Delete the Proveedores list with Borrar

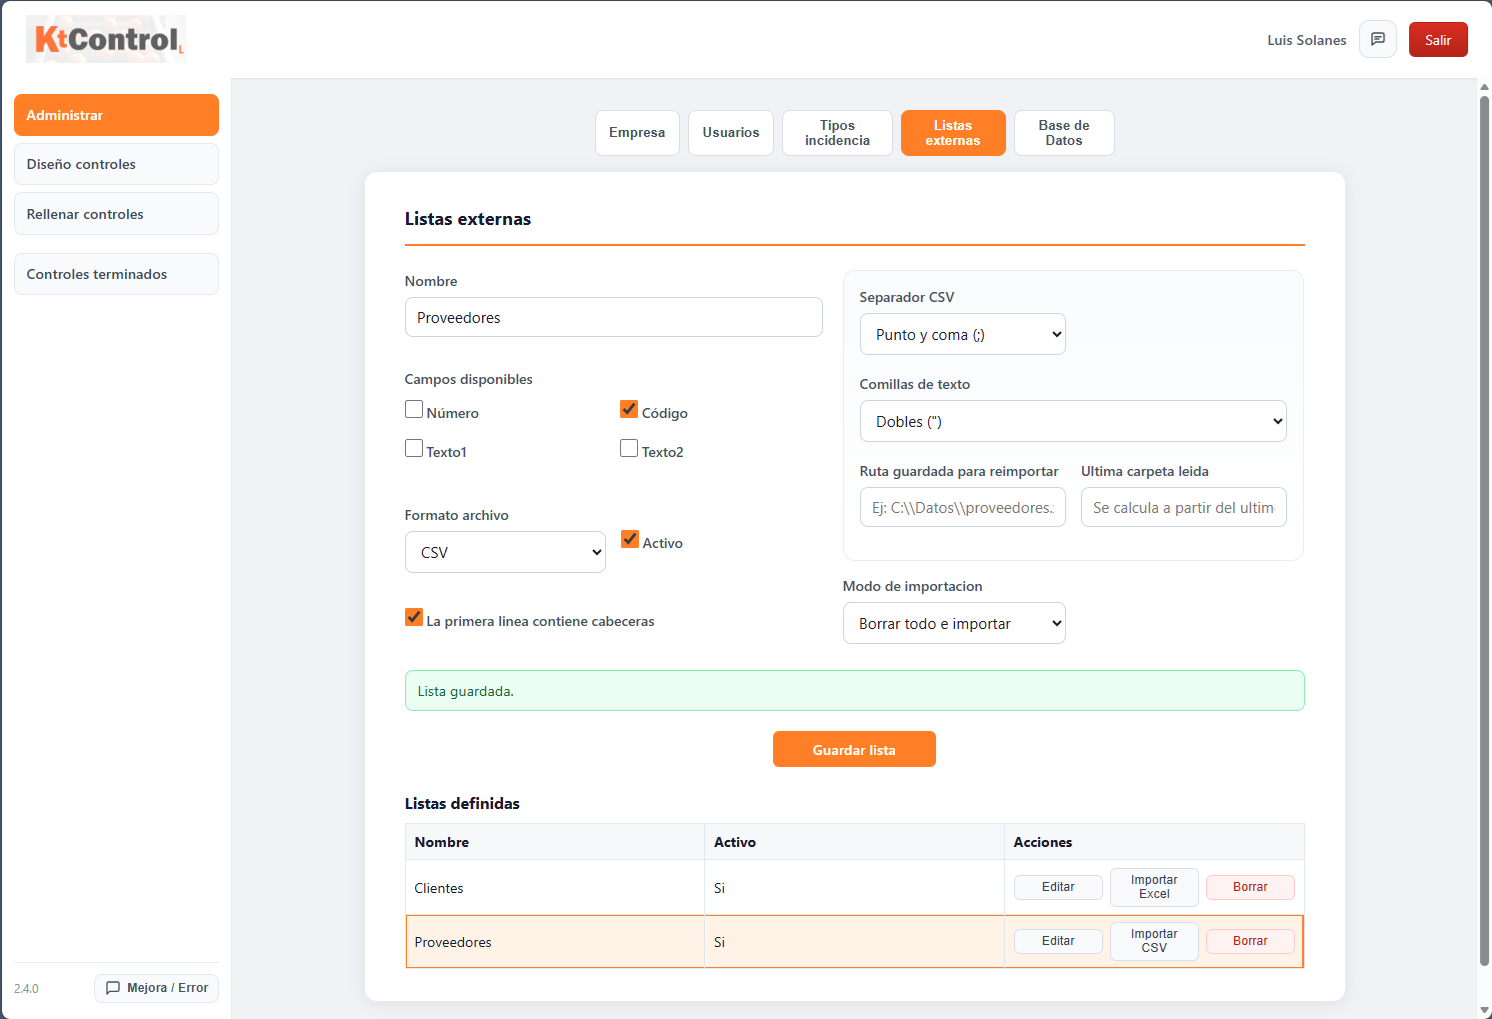coord(1249,941)
